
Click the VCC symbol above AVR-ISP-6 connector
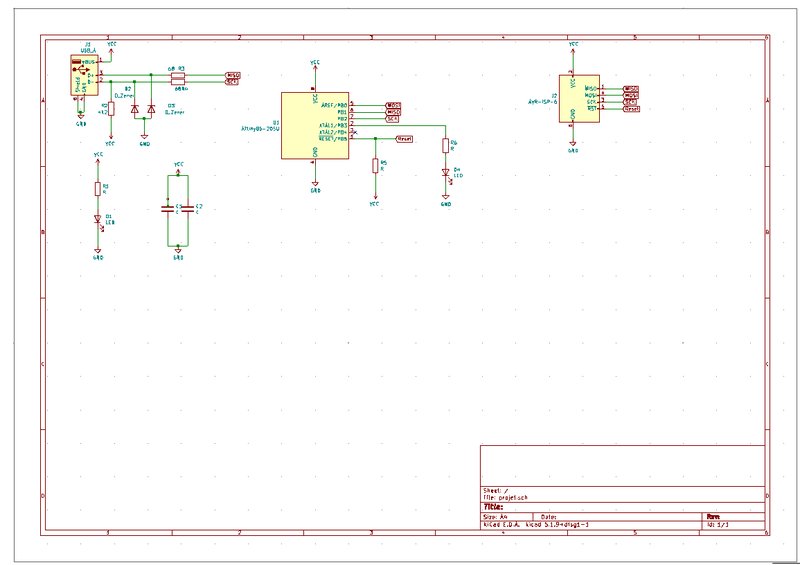573,46
